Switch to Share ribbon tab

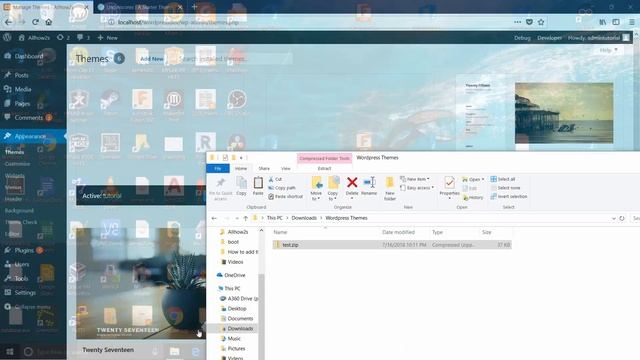point(264,169)
